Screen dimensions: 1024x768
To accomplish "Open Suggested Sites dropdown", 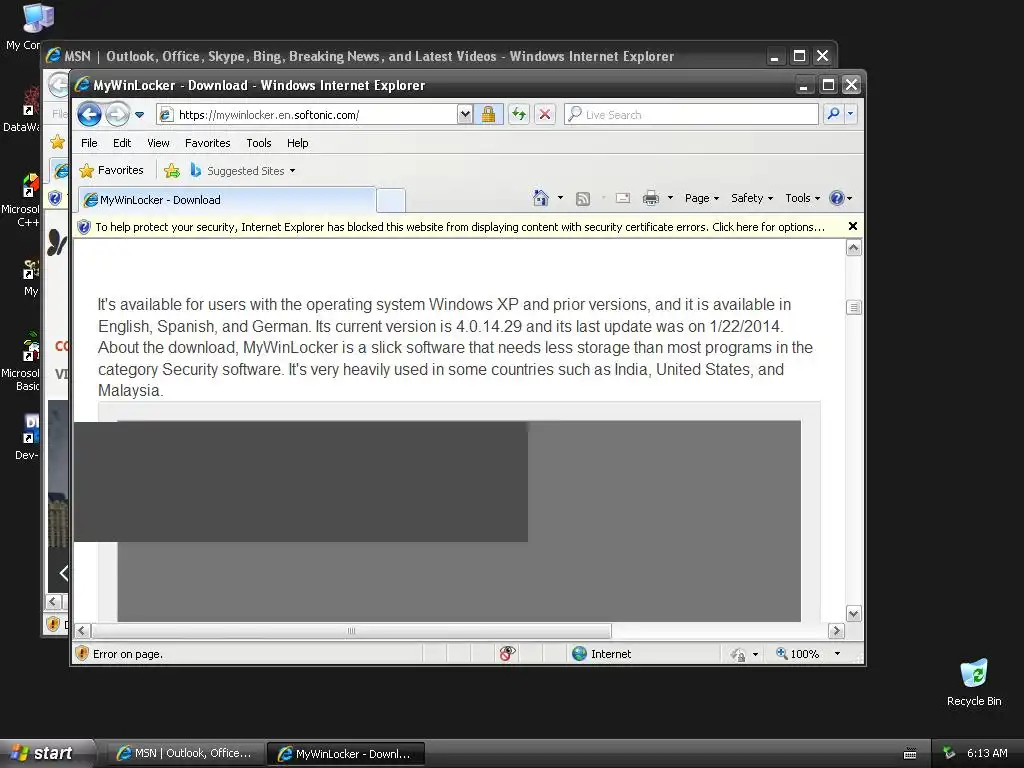I will click(x=242, y=171).
